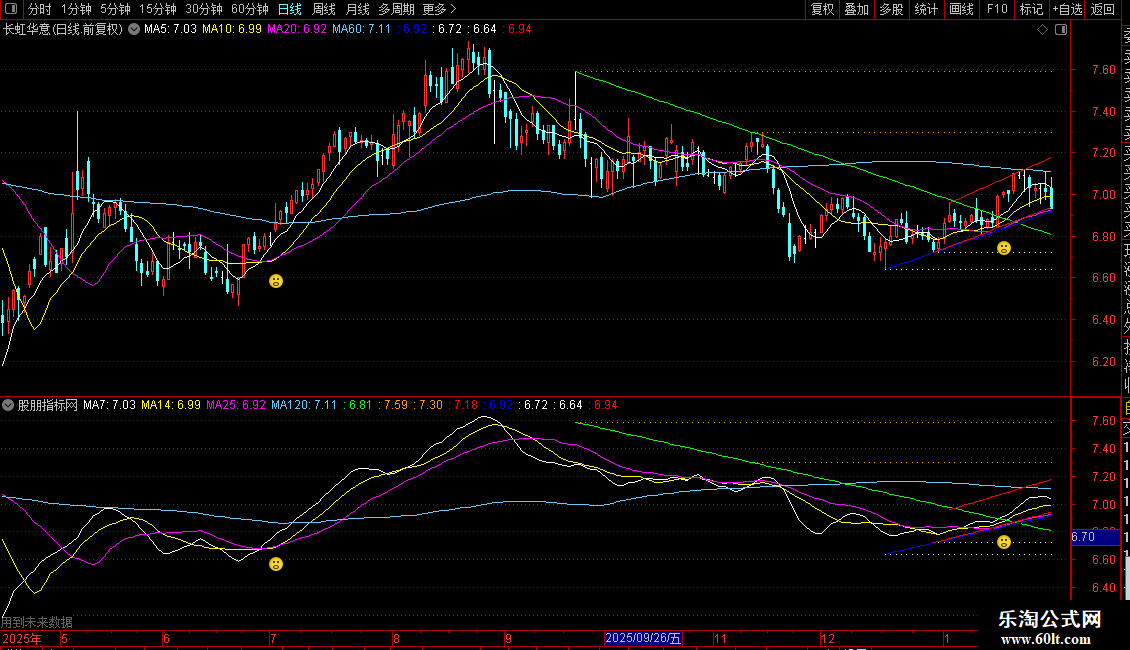Viewport: 1130px width, 650px height.
Task: Switch to 60分钟 period
Action: click(250, 9)
